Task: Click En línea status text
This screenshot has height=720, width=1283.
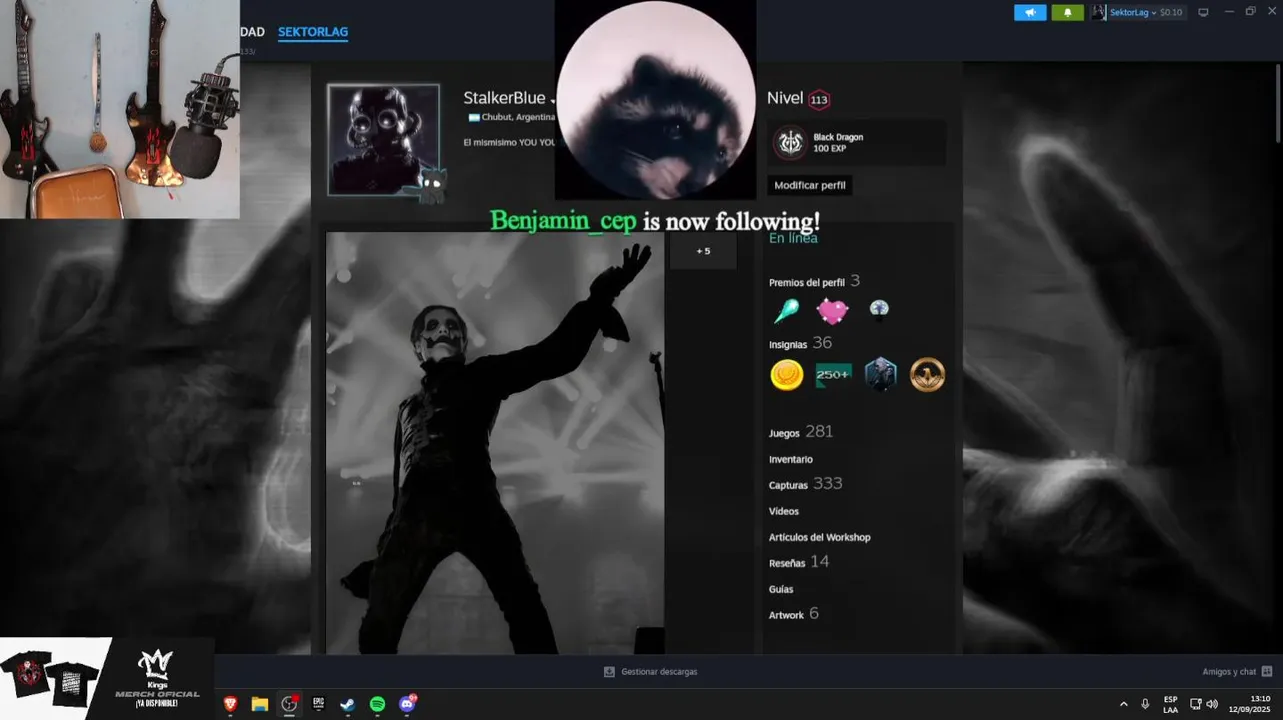Action: coord(793,238)
